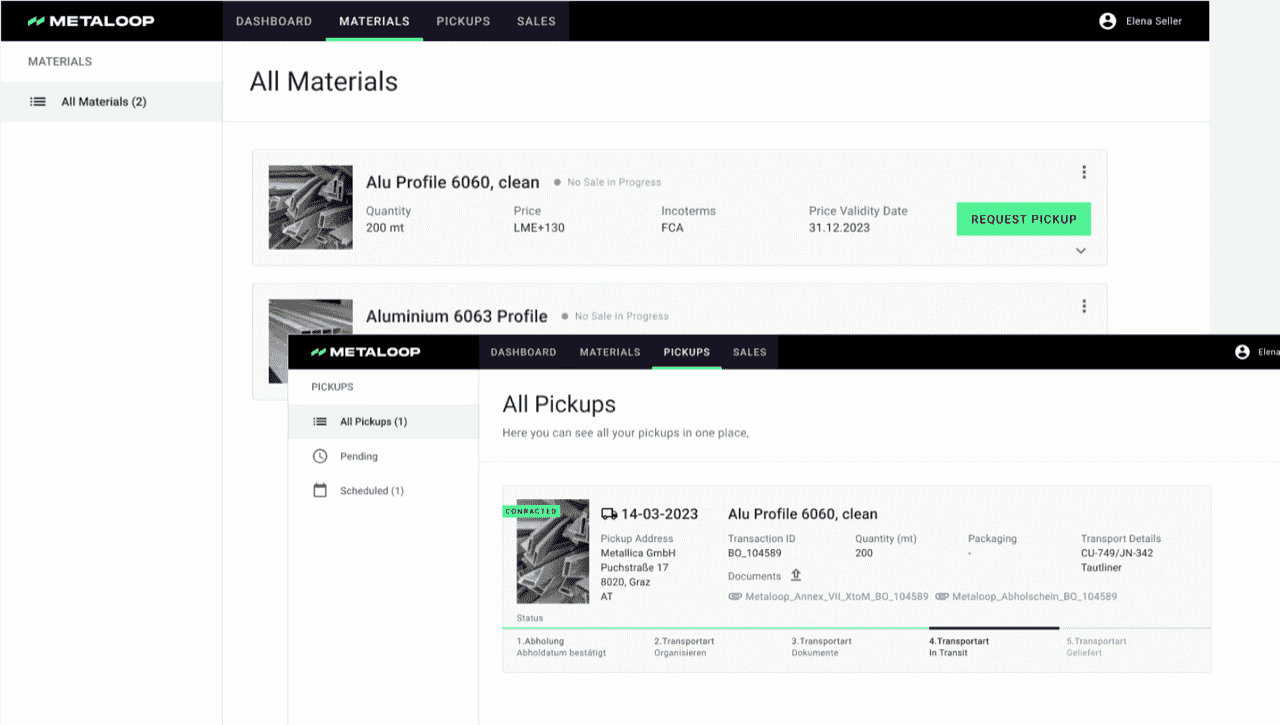Select Materials tab in All Materials window
The width and height of the screenshot is (1280, 725).
pos(374,21)
